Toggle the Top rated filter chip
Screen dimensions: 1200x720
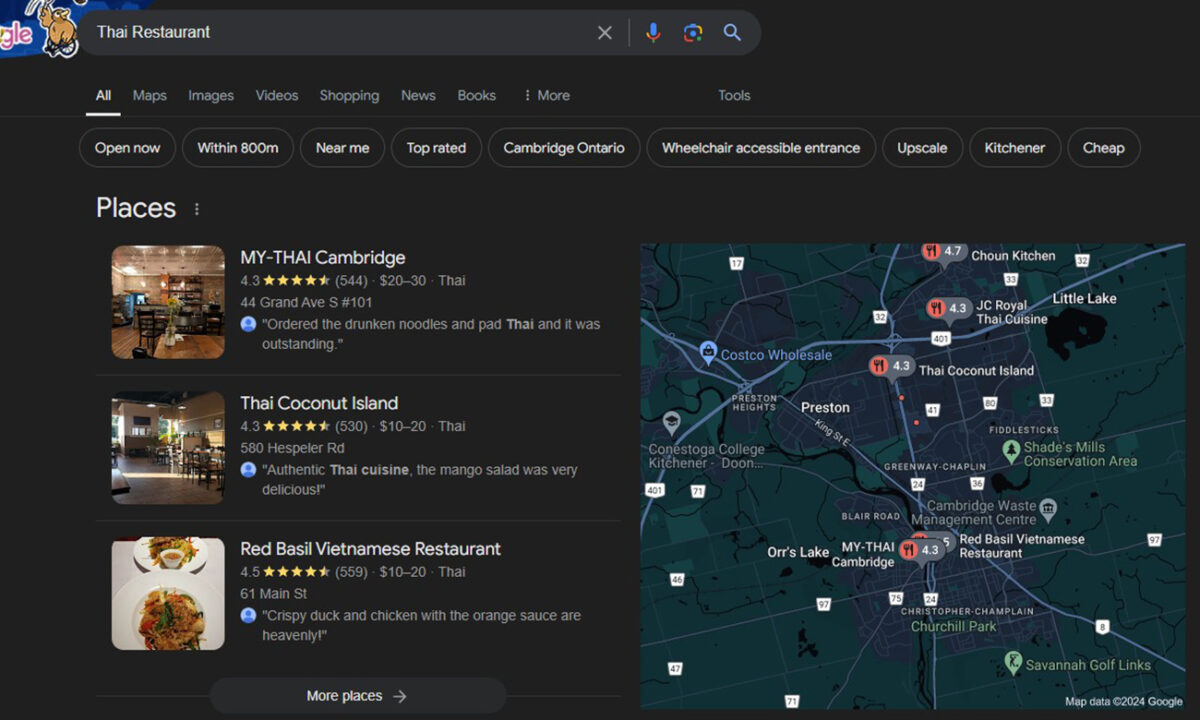pos(436,148)
